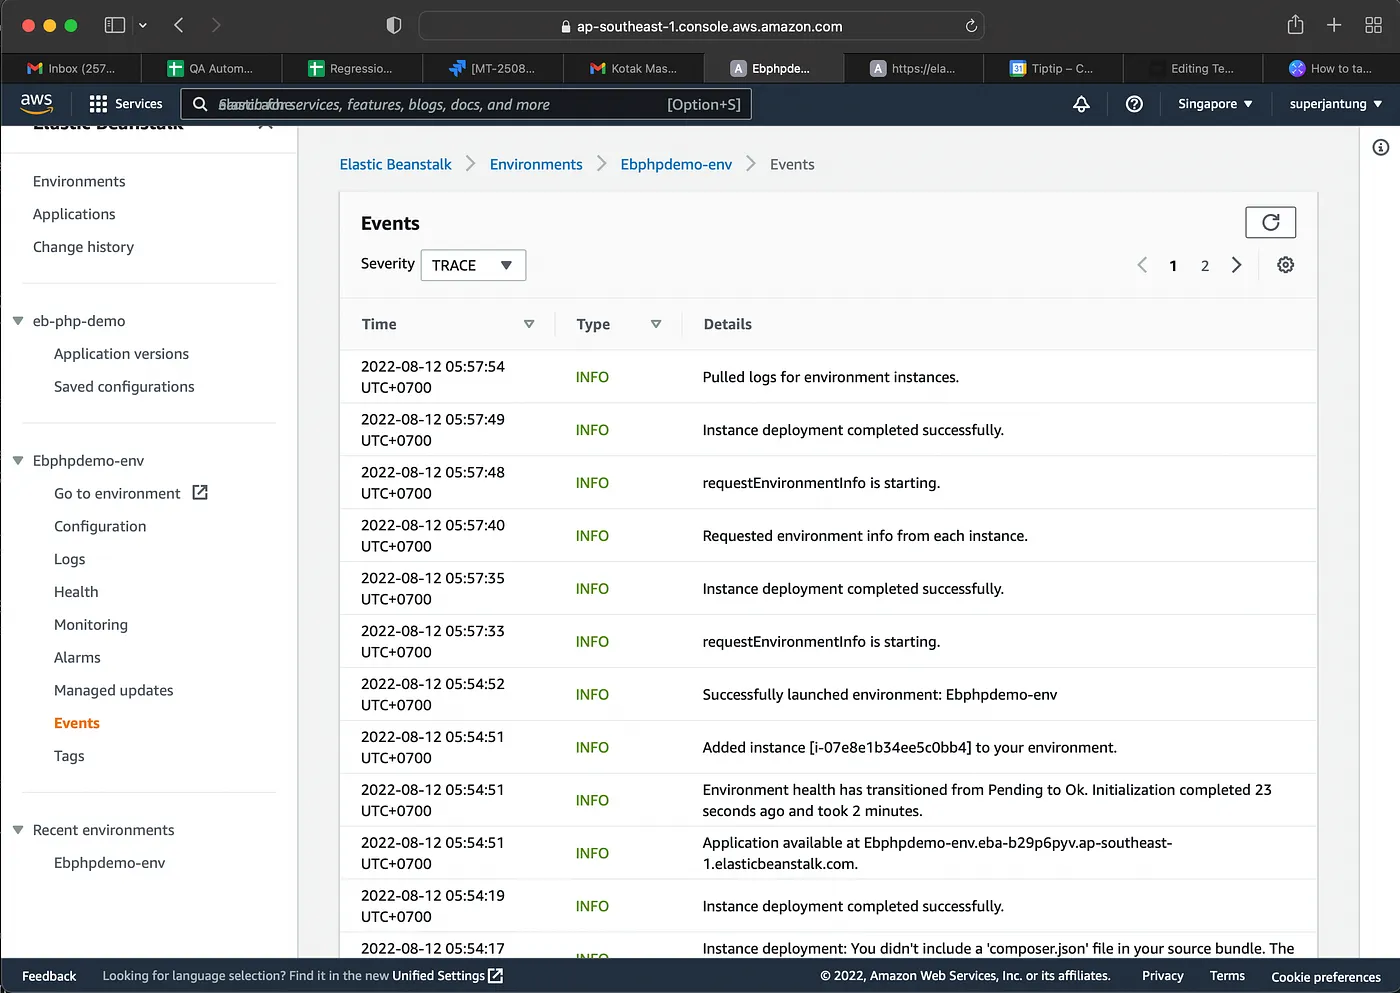This screenshot has width=1400, height=993.
Task: Open Configuration in the sidebar
Action: pyautogui.click(x=100, y=526)
